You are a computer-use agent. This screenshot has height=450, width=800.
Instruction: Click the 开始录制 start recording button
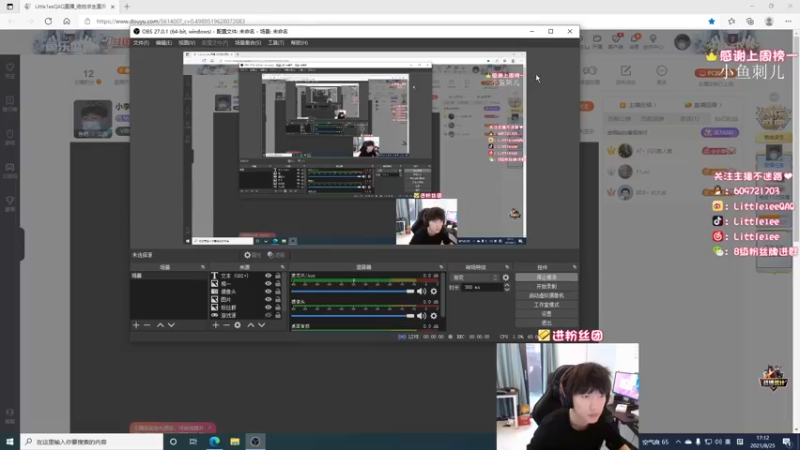tap(546, 286)
